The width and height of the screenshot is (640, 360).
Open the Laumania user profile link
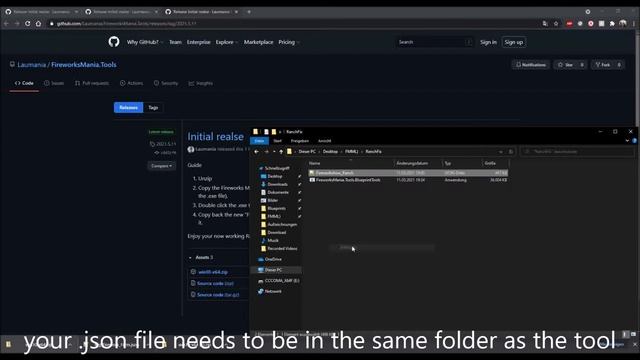31,64
